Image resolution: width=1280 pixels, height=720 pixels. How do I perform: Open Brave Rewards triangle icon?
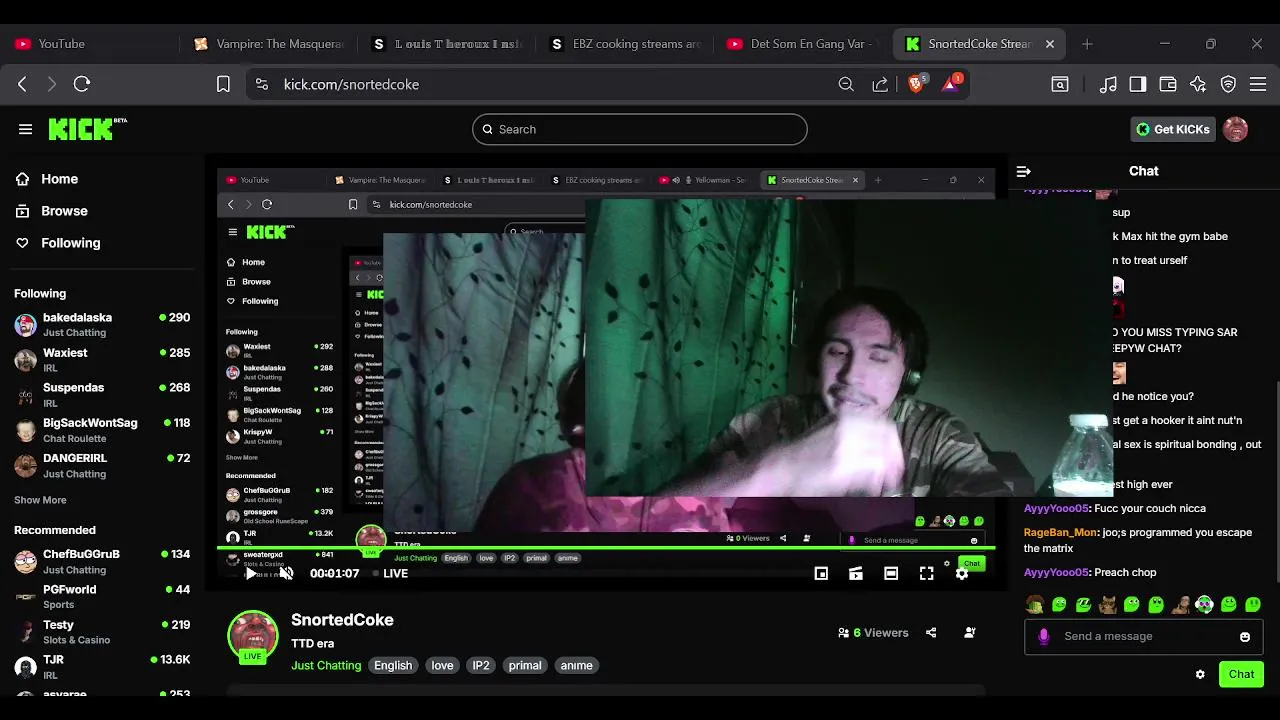(x=950, y=84)
